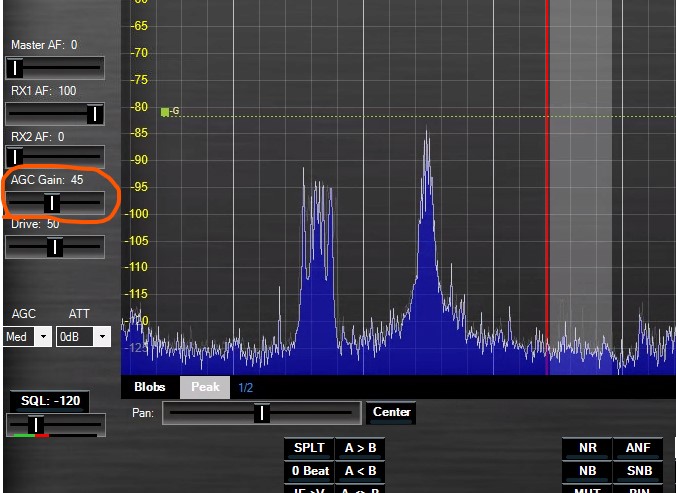Move the AGC Gain slider handle
Image resolution: width=676 pixels, height=493 pixels.
(x=52, y=203)
